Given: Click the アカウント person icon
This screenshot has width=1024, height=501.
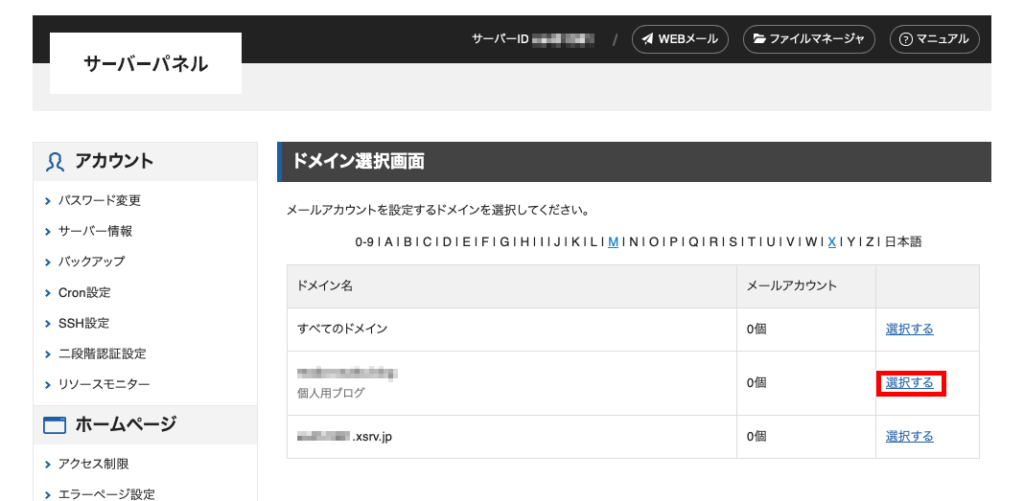Looking at the screenshot, I should [x=55, y=162].
